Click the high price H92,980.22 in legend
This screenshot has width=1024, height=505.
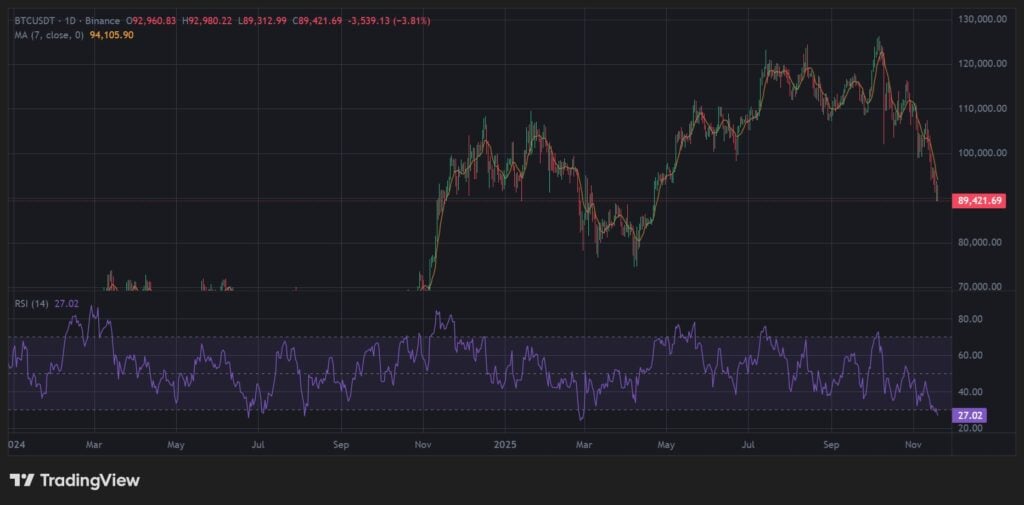click(208, 21)
